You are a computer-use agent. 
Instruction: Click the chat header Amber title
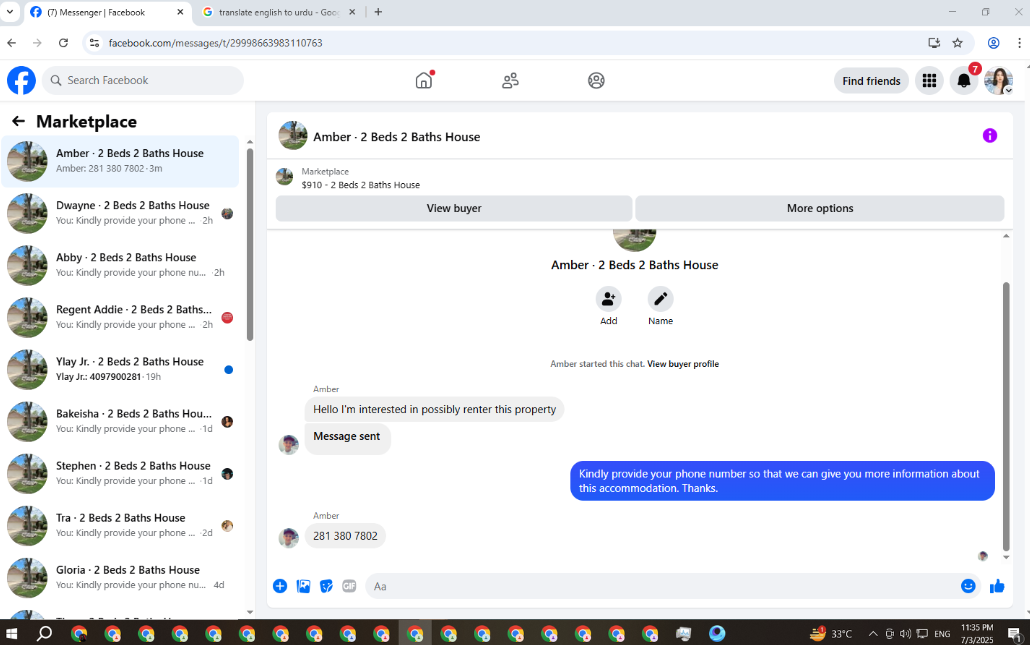click(x=396, y=137)
